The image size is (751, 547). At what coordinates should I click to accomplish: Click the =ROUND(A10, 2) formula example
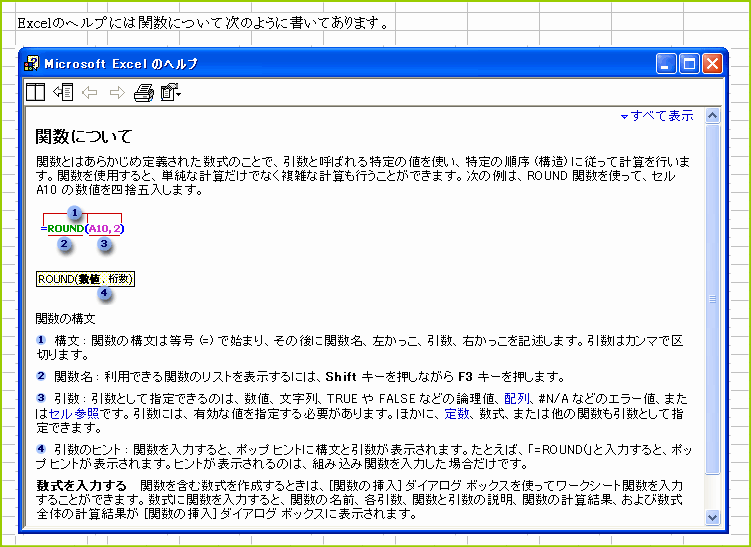[82, 228]
